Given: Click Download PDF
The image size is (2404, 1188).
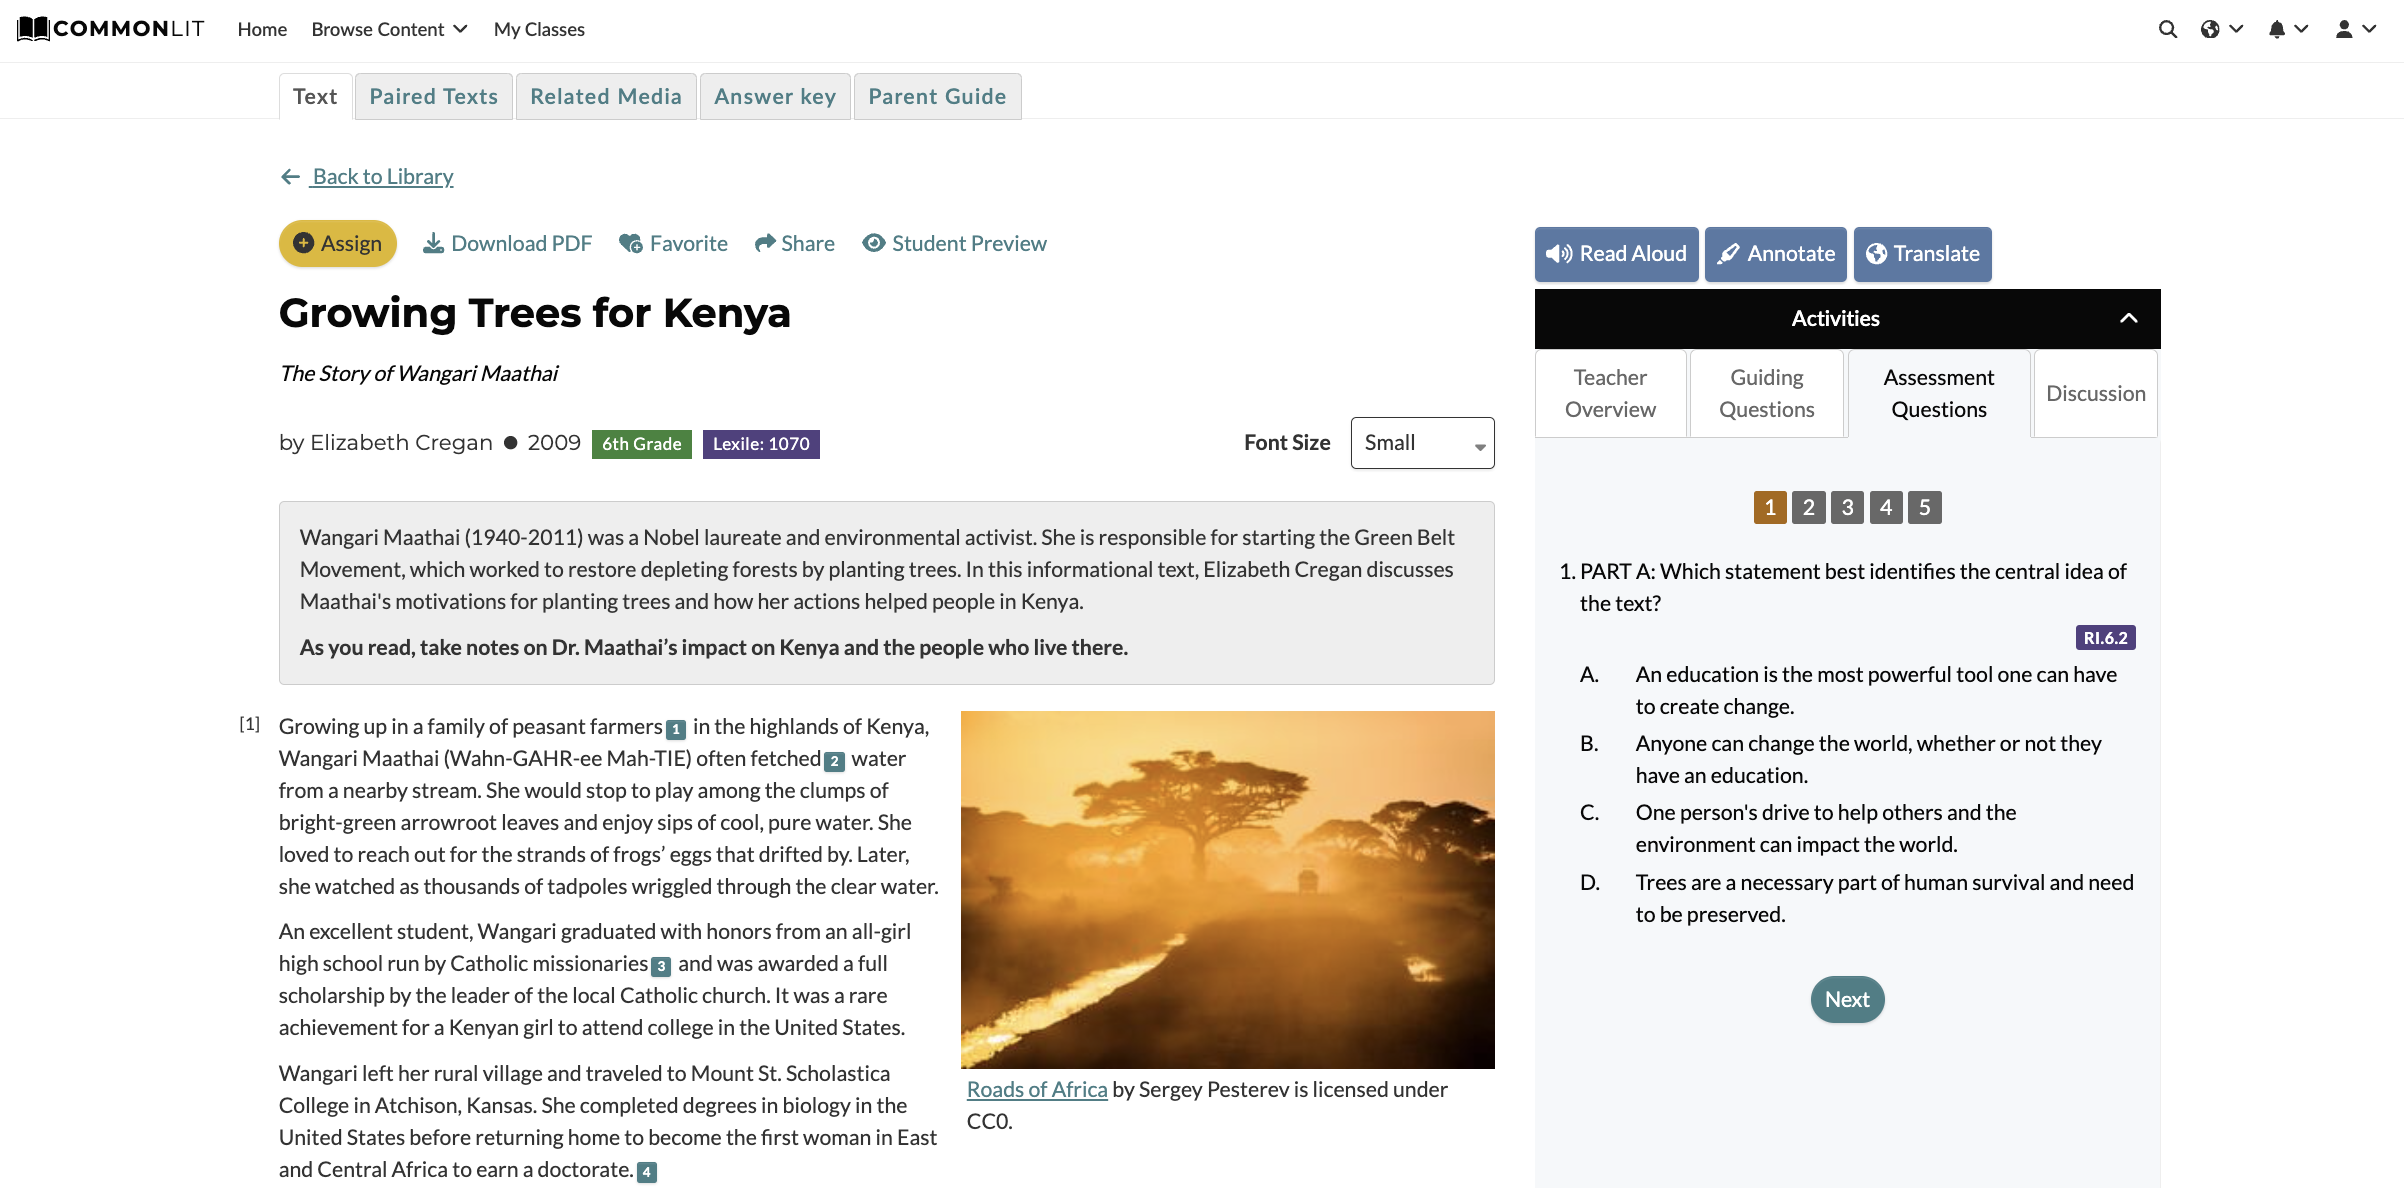Looking at the screenshot, I should click(507, 244).
